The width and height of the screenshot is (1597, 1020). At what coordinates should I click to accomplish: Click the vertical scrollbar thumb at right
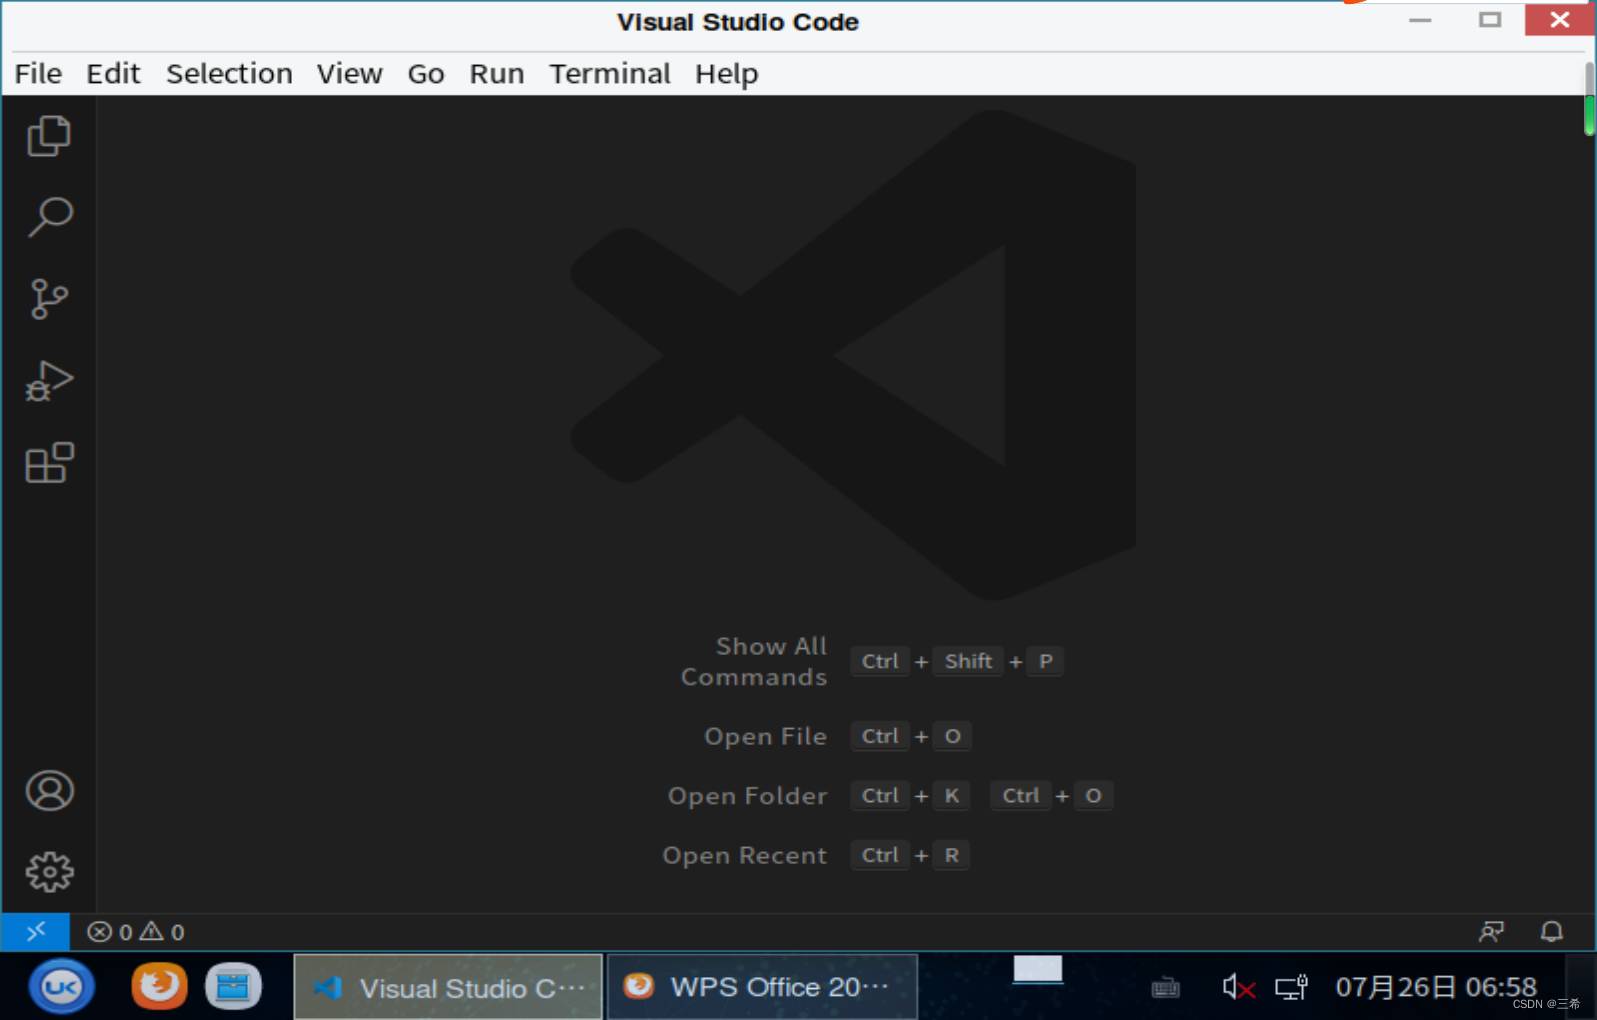click(x=1589, y=100)
